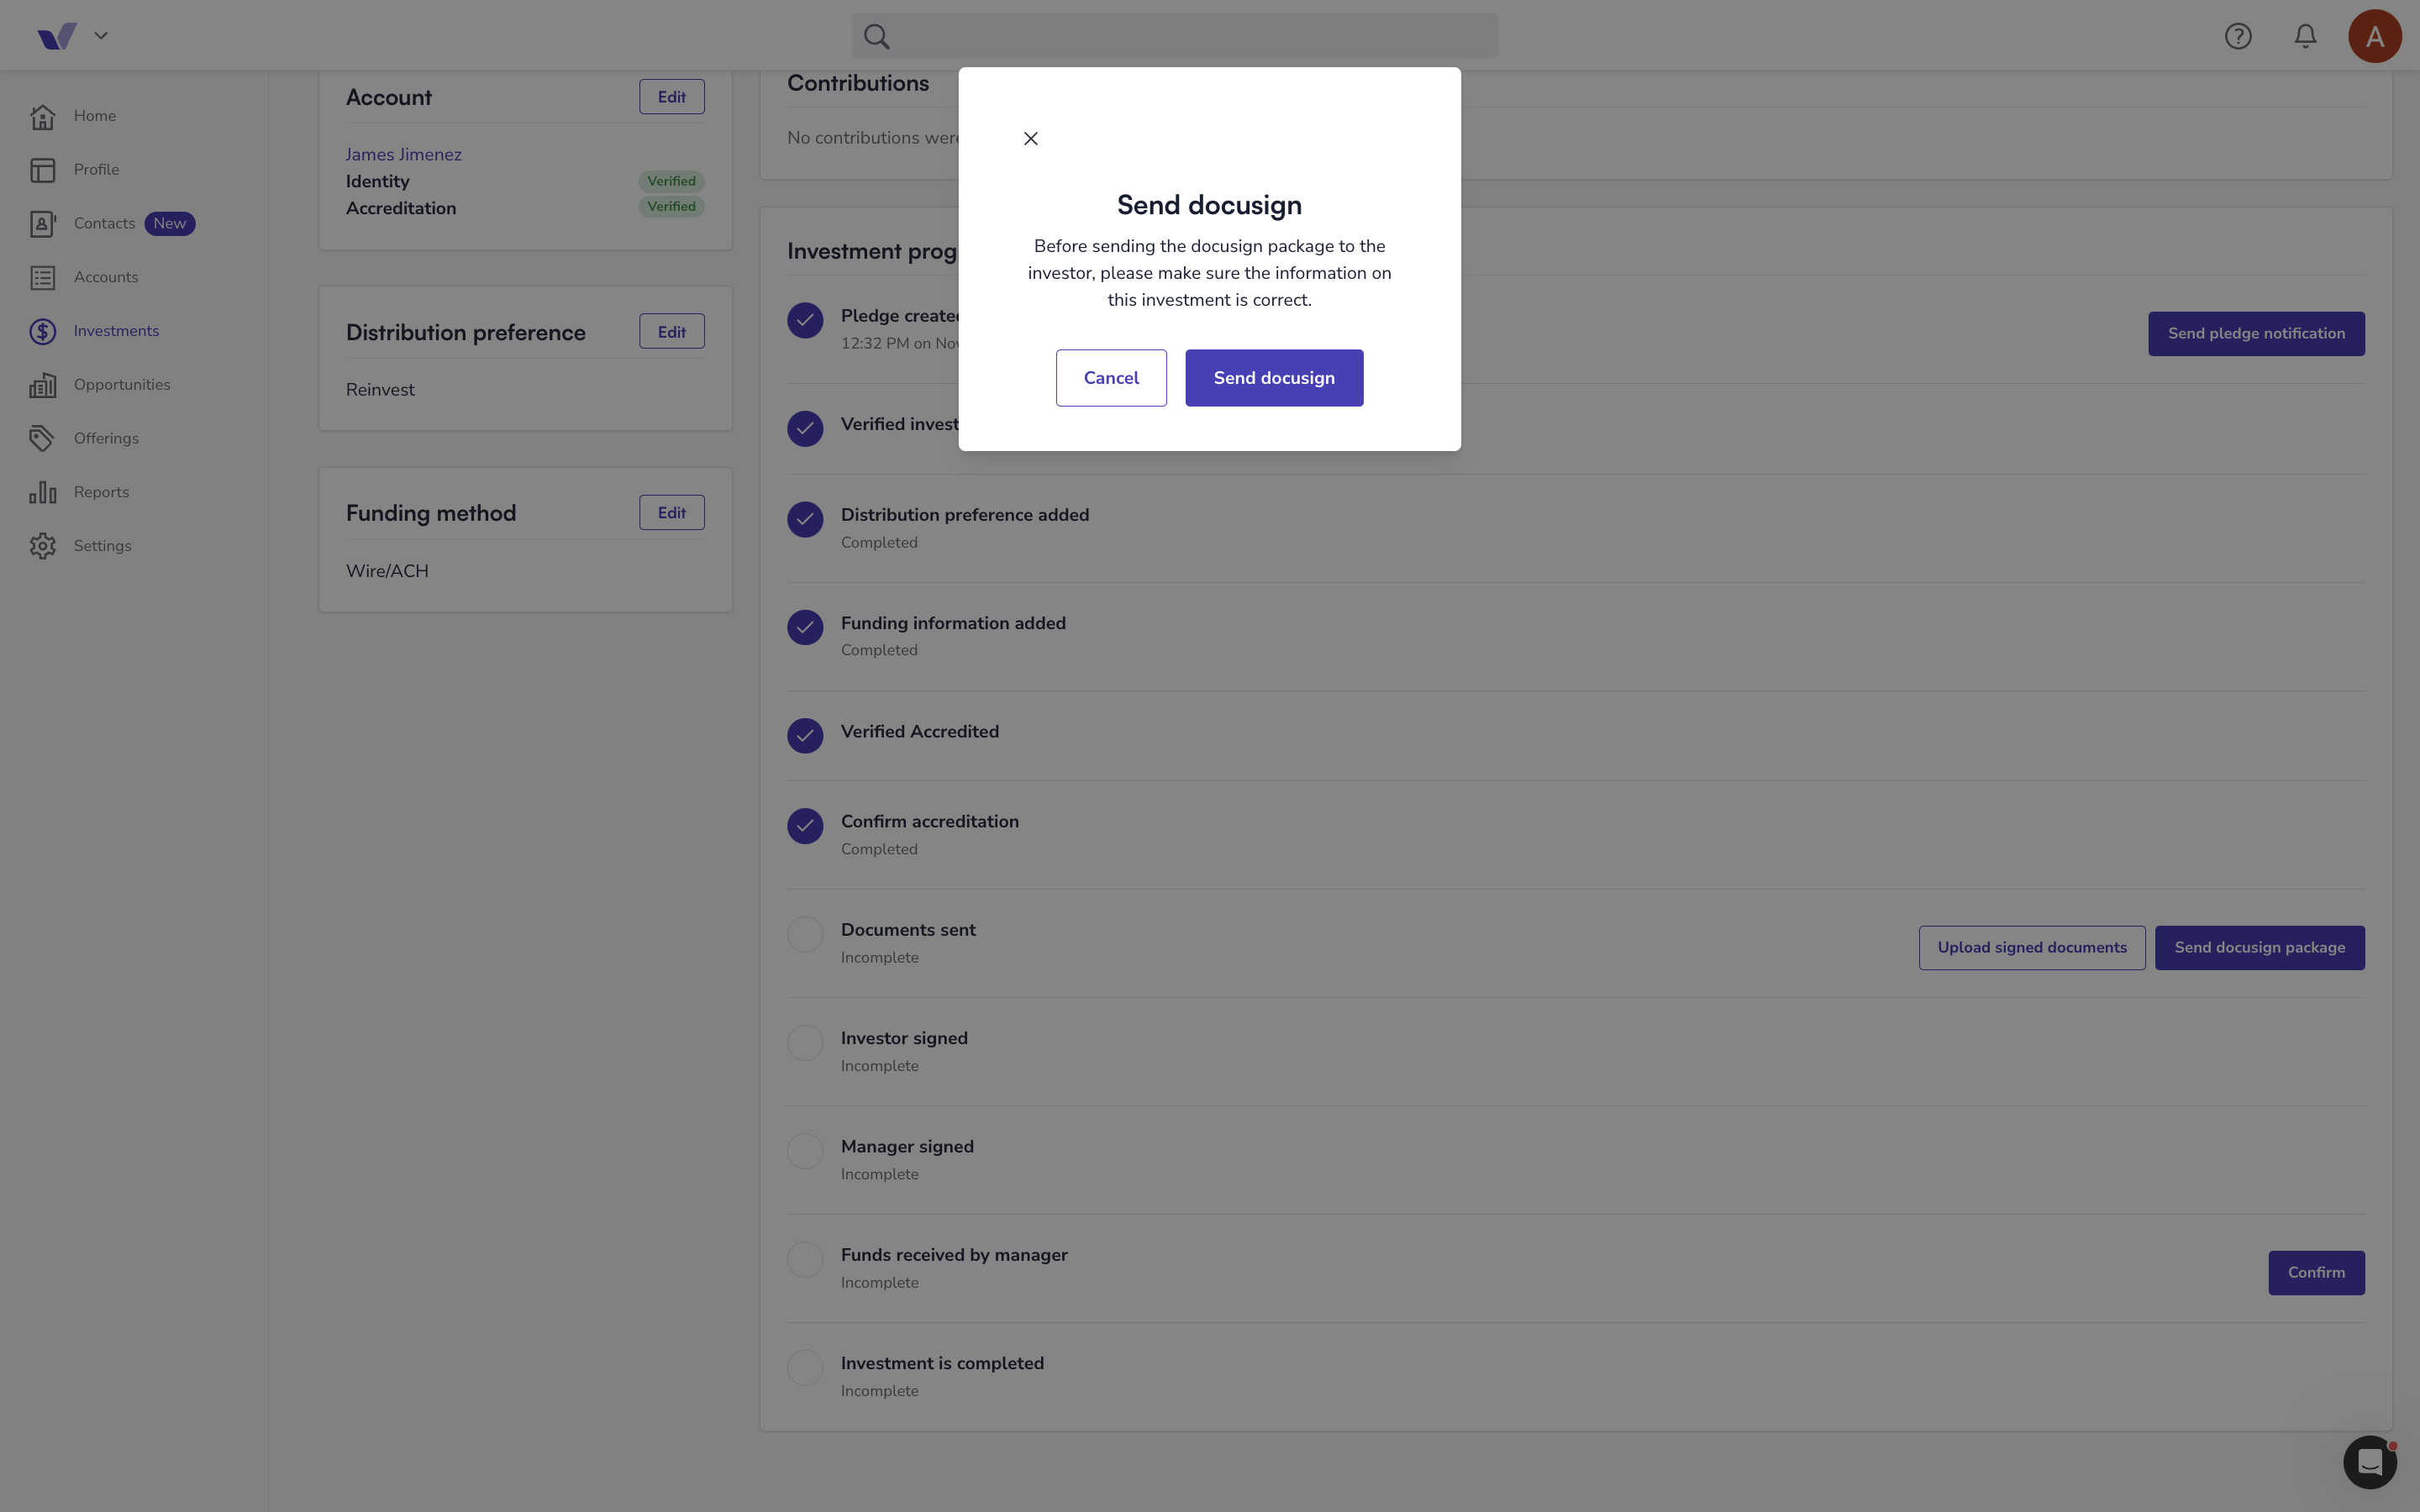Click Verified Accredited check circle
The image size is (2420, 1512).
coord(805,736)
